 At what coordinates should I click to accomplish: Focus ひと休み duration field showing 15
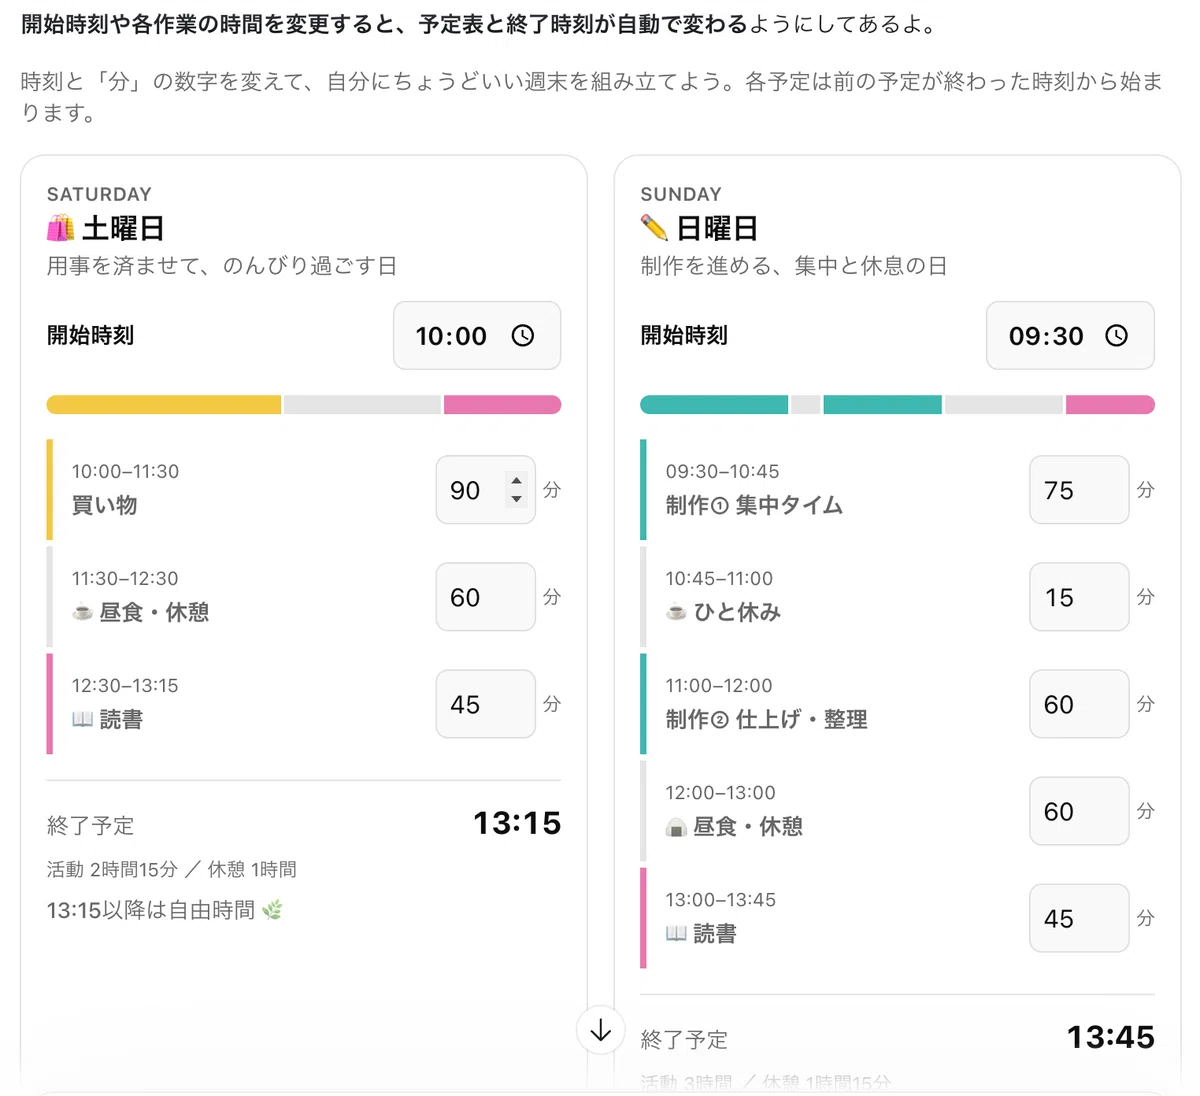click(x=1079, y=597)
